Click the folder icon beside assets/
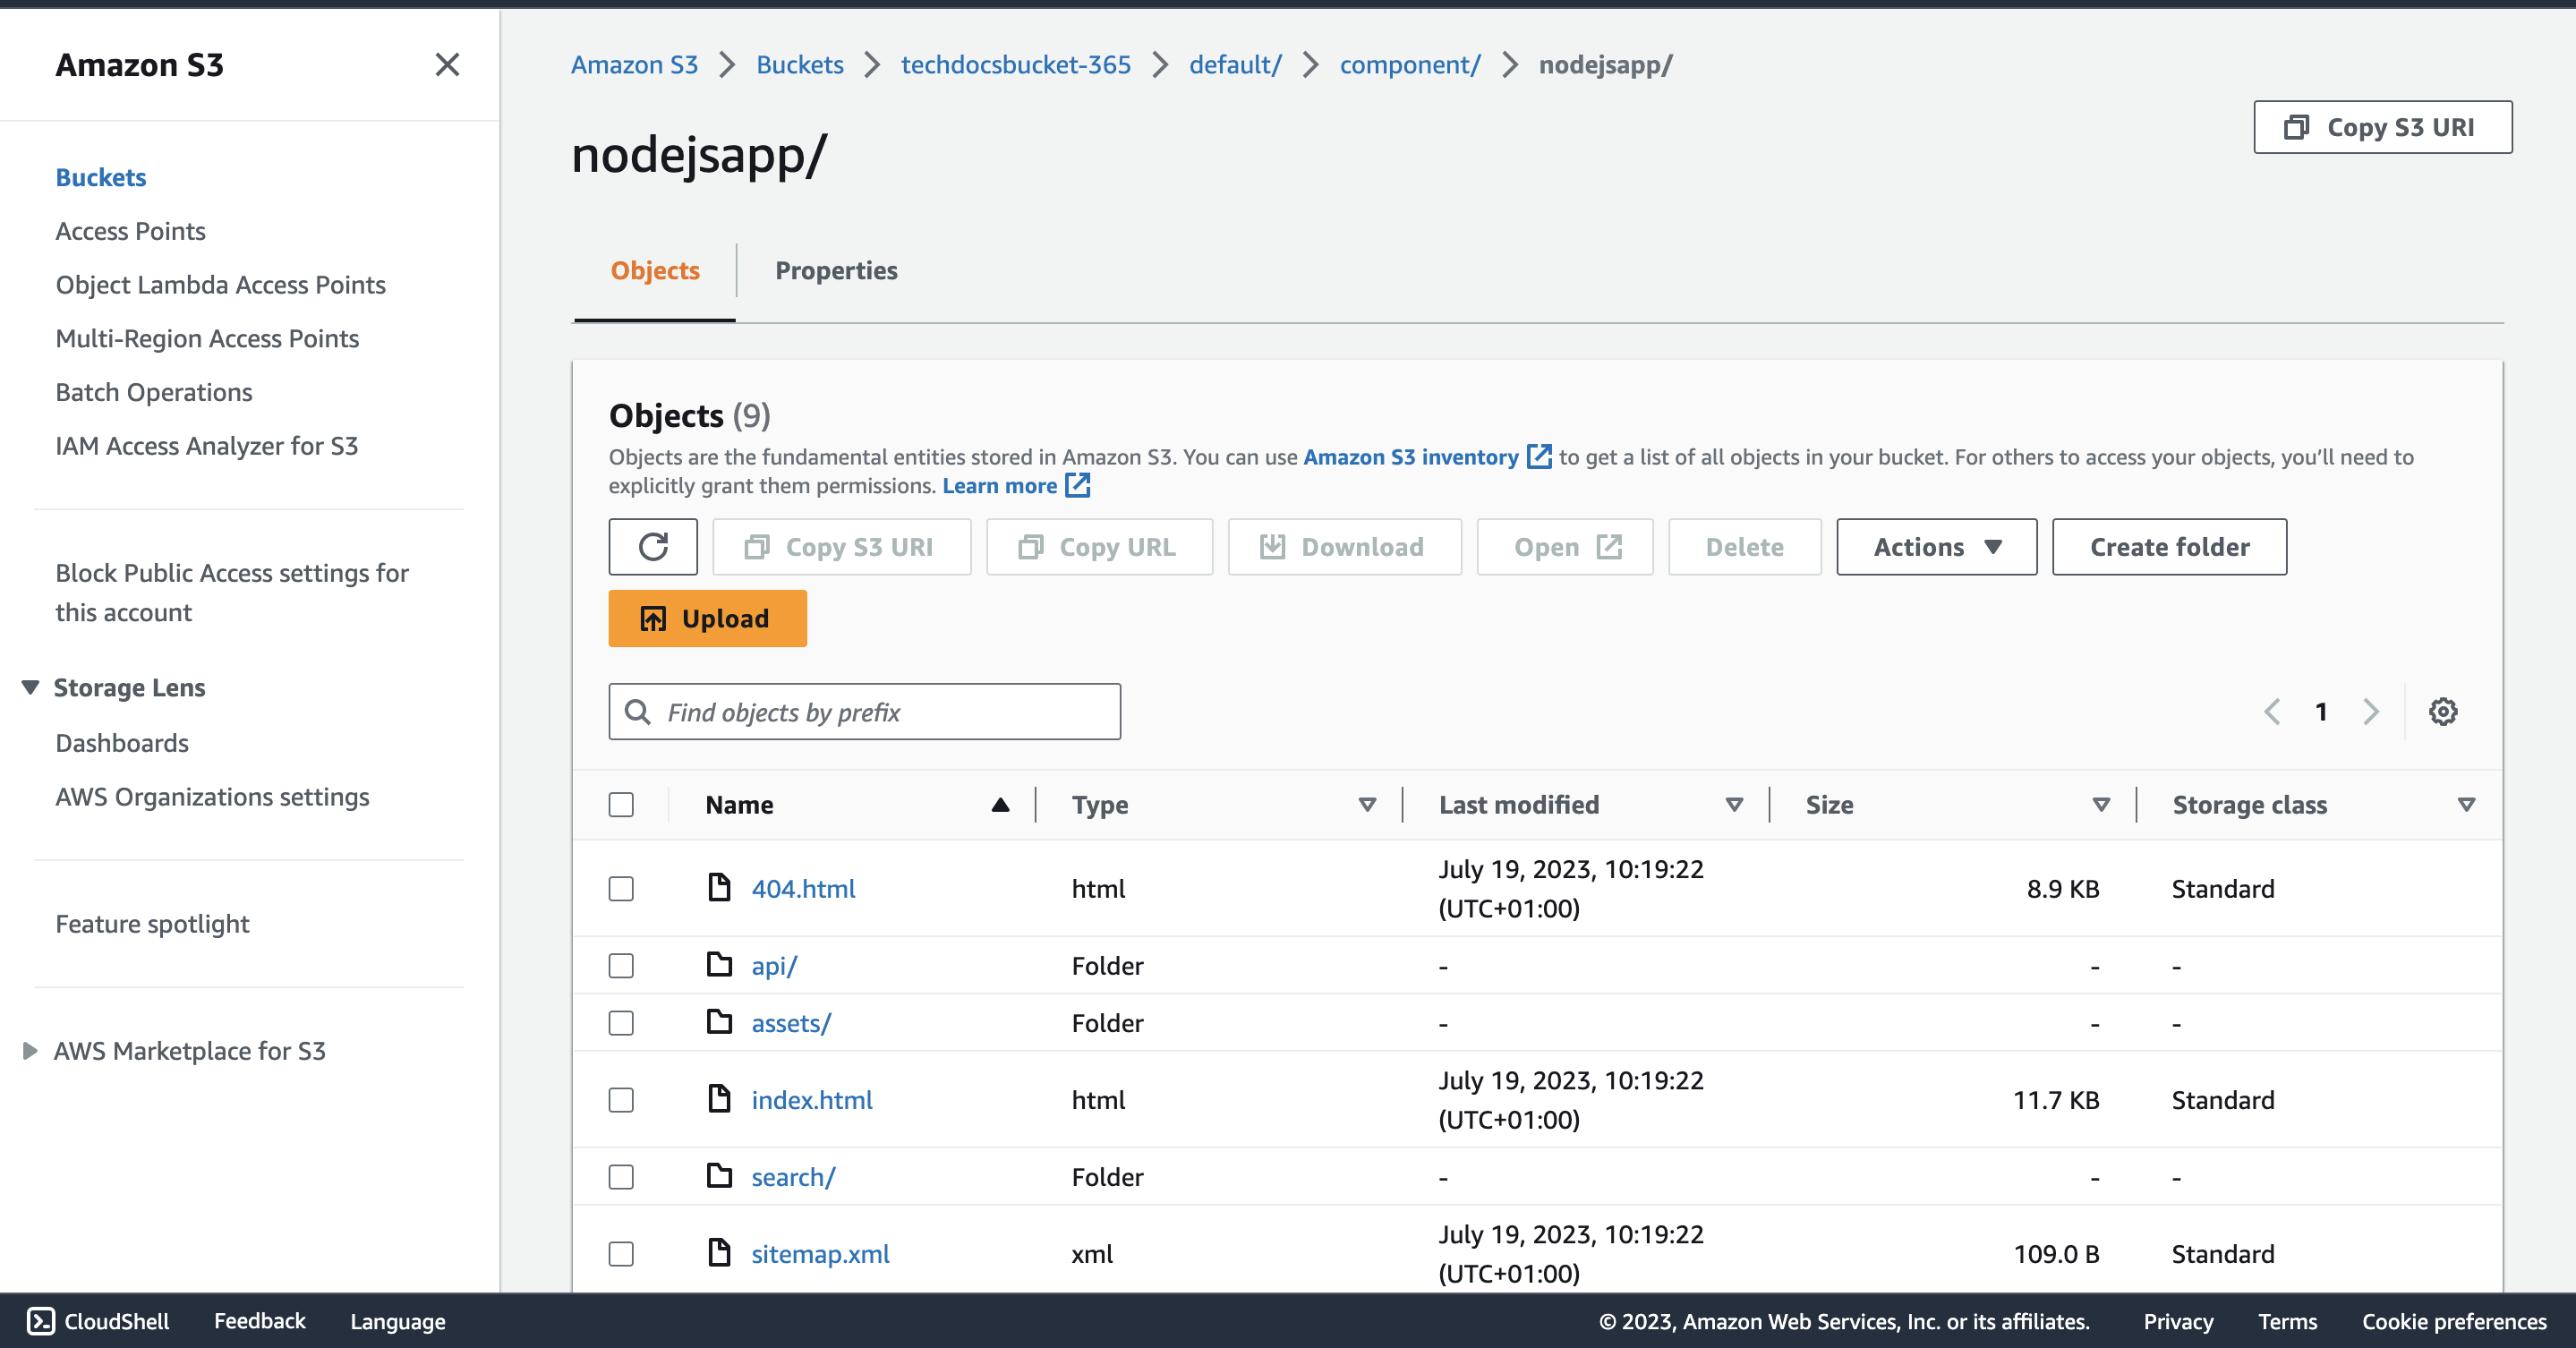Viewport: 2576px width, 1348px height. (x=719, y=1021)
